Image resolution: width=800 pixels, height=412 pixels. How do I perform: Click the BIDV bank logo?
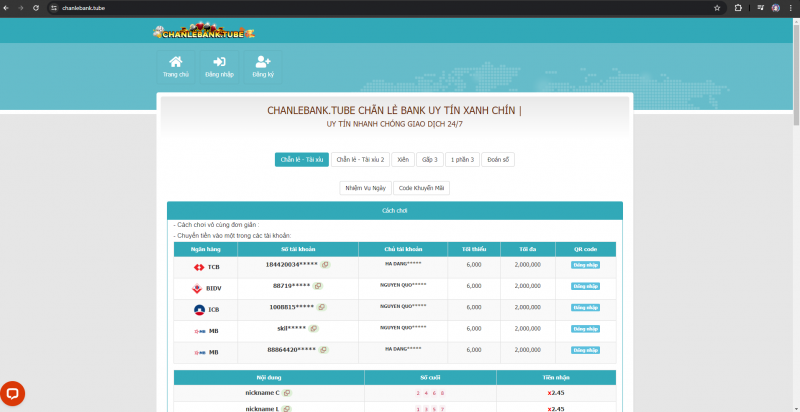[x=197, y=289]
